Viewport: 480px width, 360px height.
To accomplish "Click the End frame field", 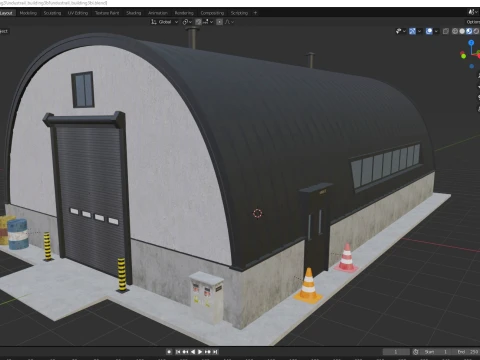I will click(466, 352).
